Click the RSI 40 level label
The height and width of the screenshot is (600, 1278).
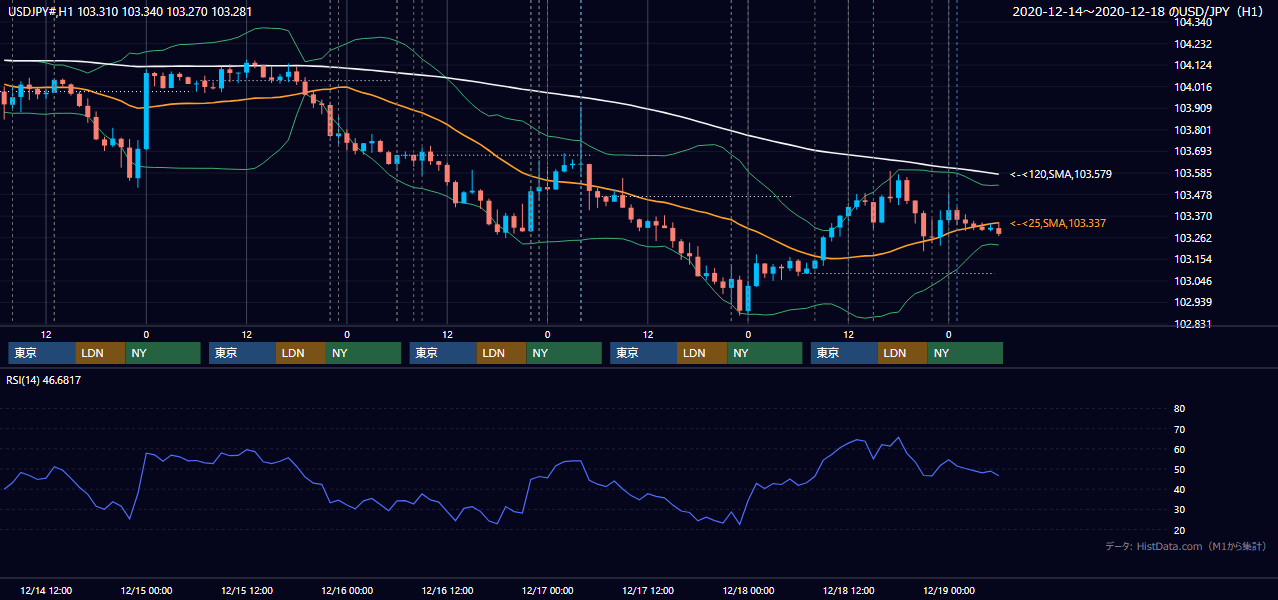(1179, 489)
